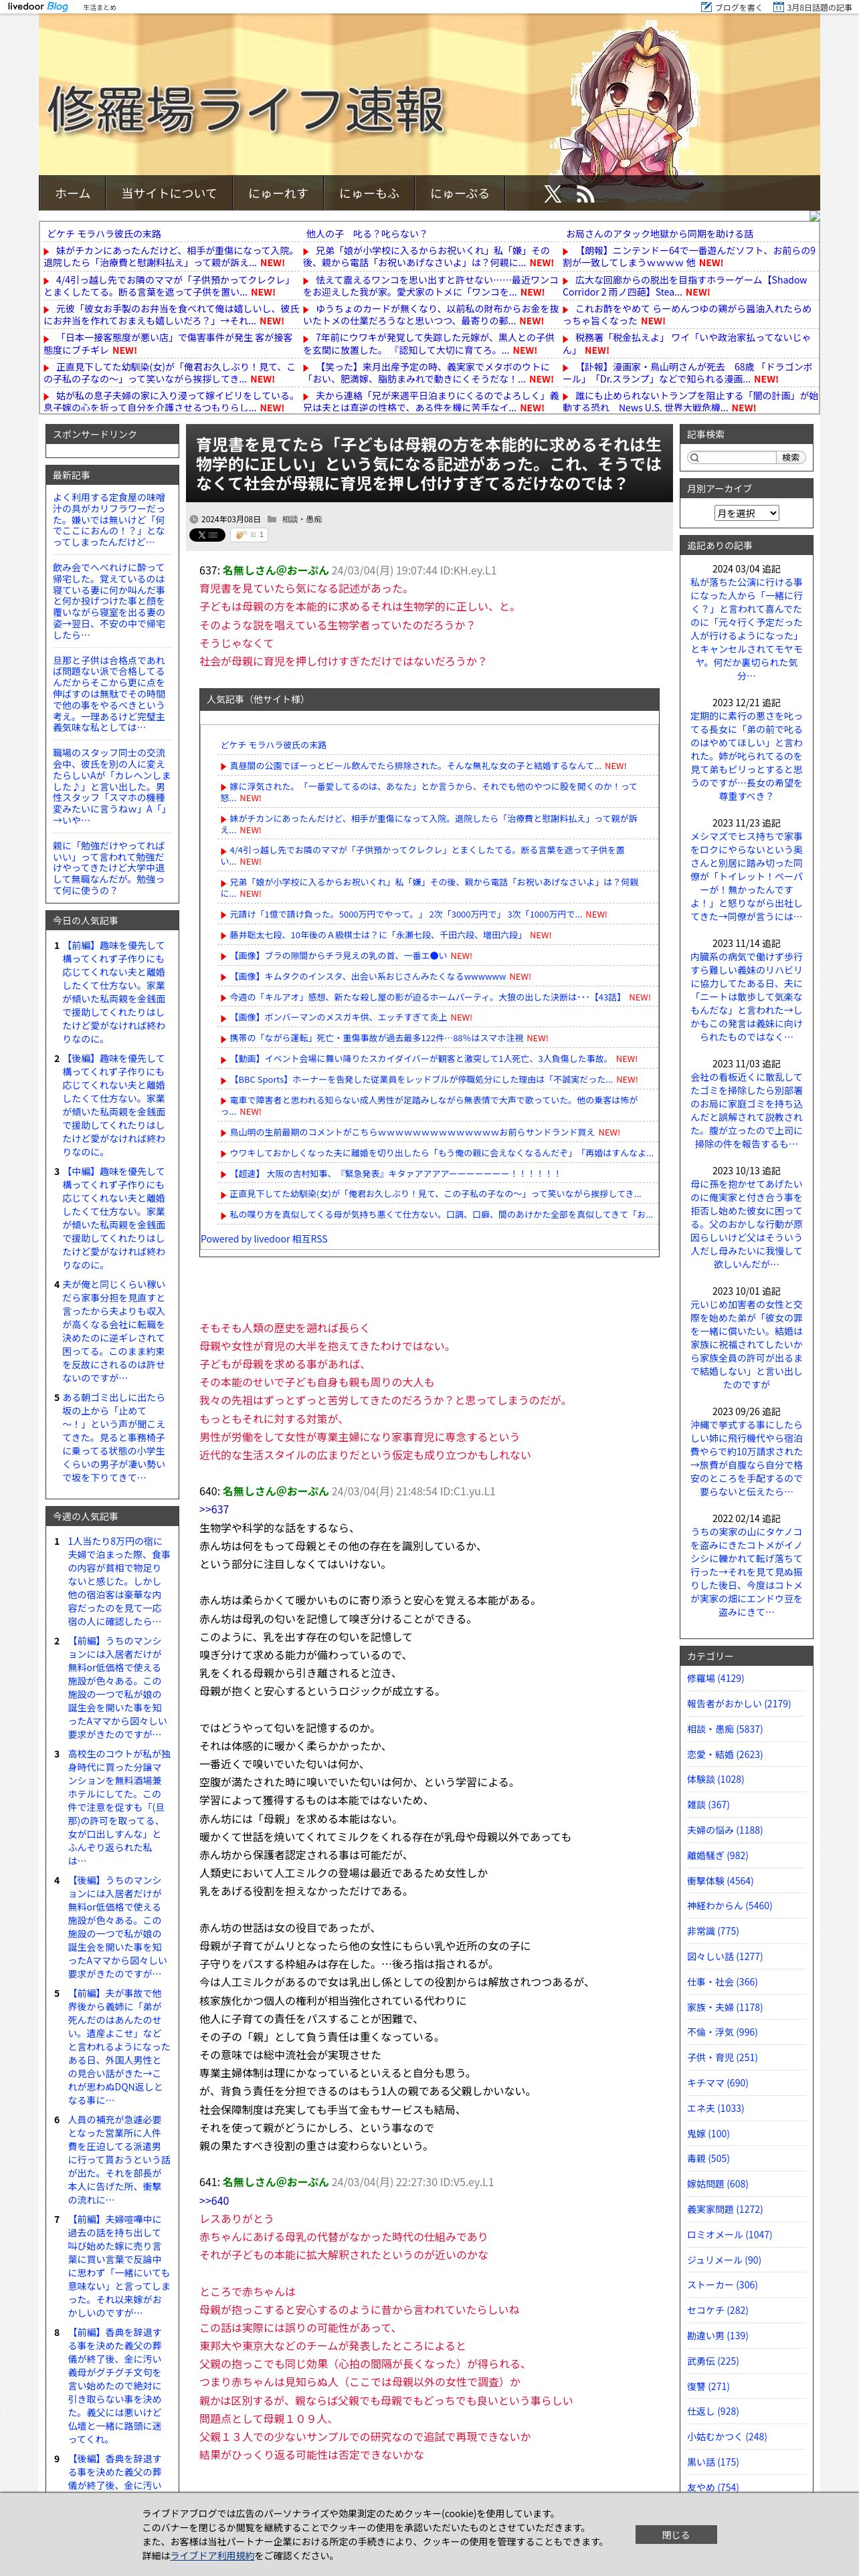Open category キチママ (690)
This screenshot has height=2576, width=859.
717,2083
